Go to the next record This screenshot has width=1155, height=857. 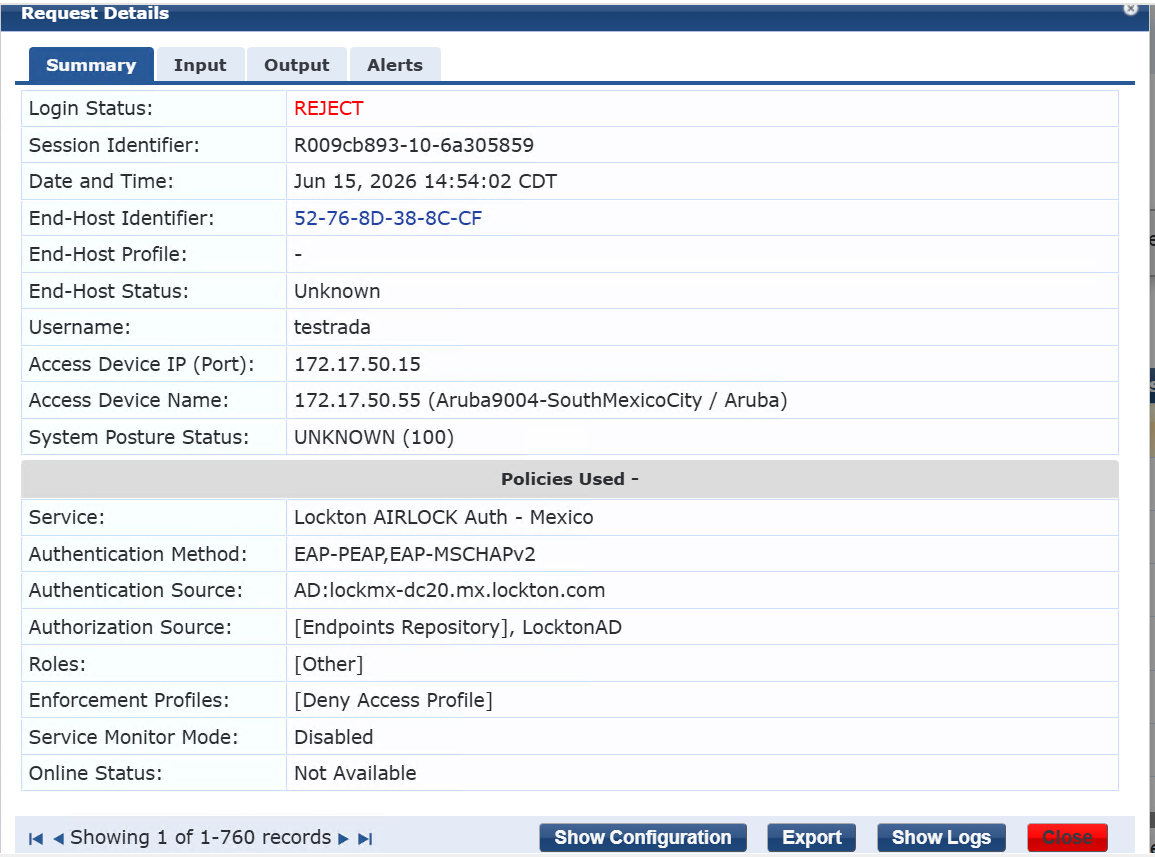coord(343,839)
